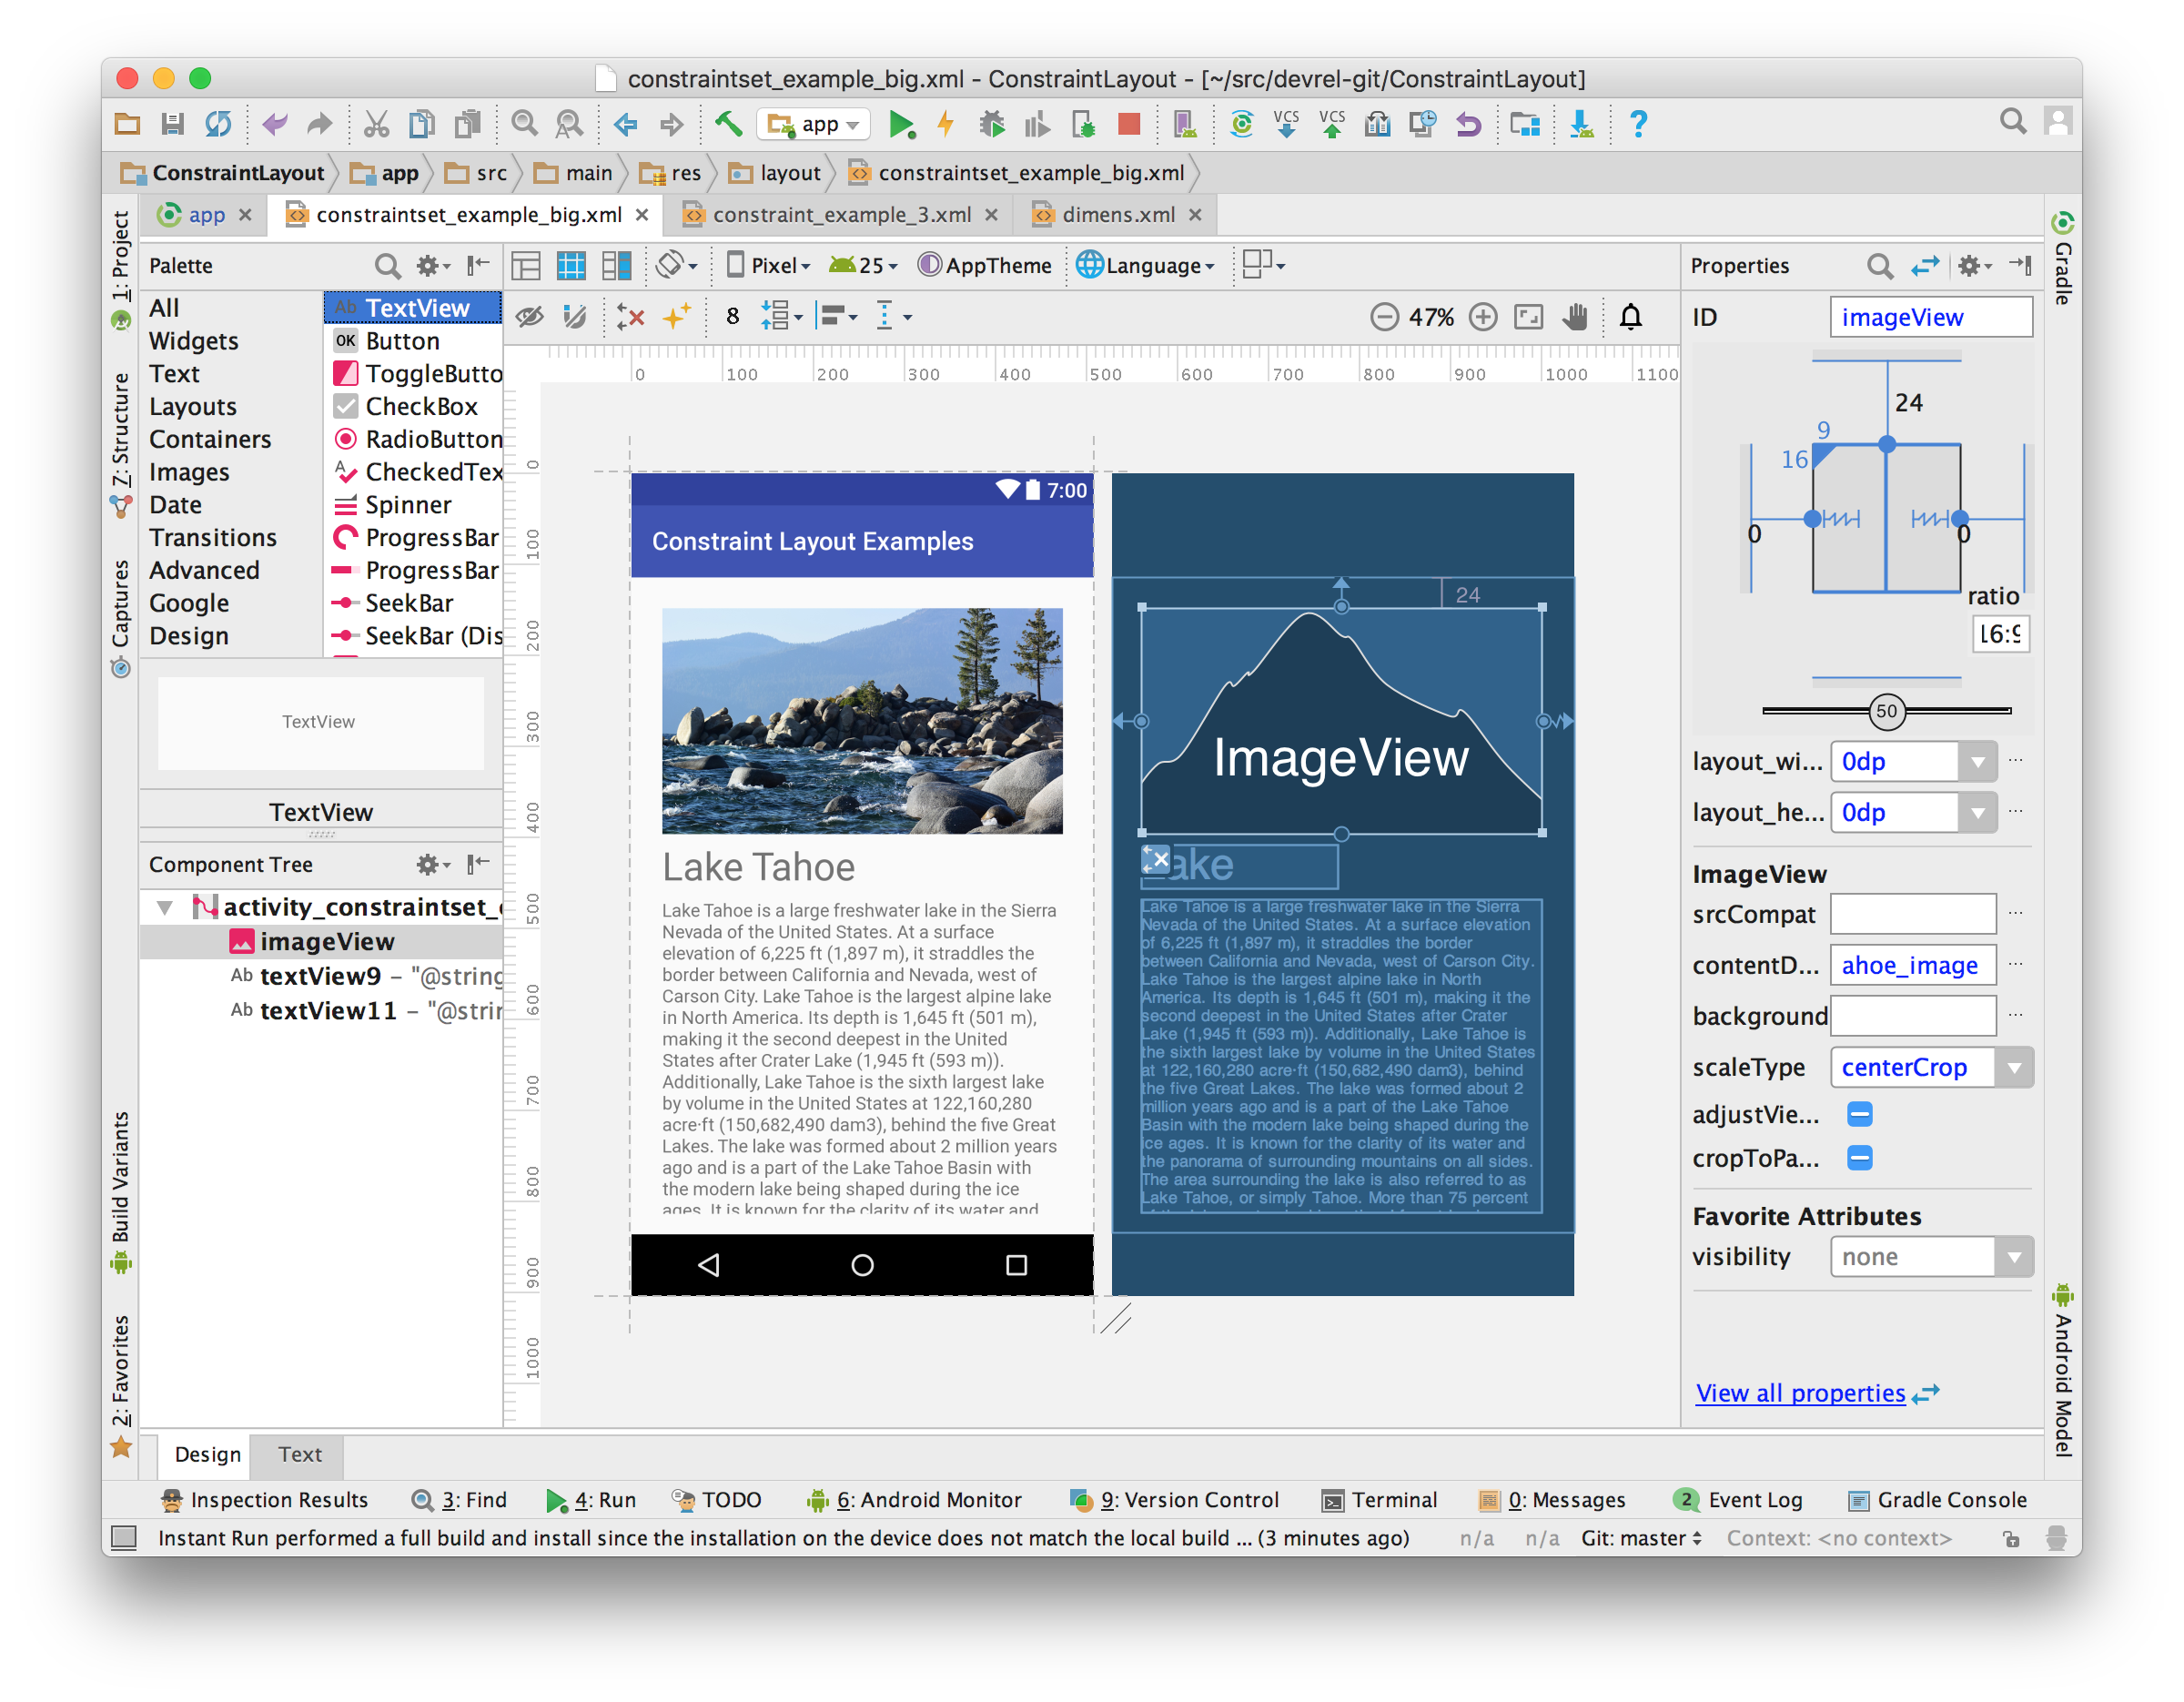Click the ID imageView input field

pyautogui.click(x=1930, y=317)
